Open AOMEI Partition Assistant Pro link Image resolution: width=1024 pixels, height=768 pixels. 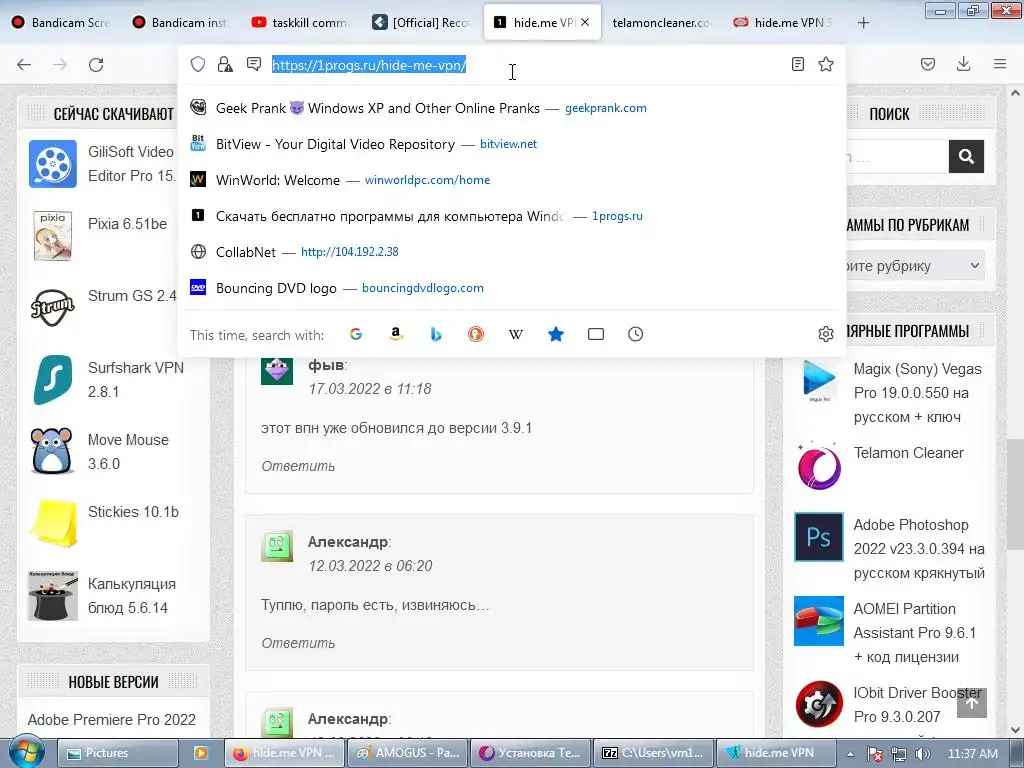(915, 633)
